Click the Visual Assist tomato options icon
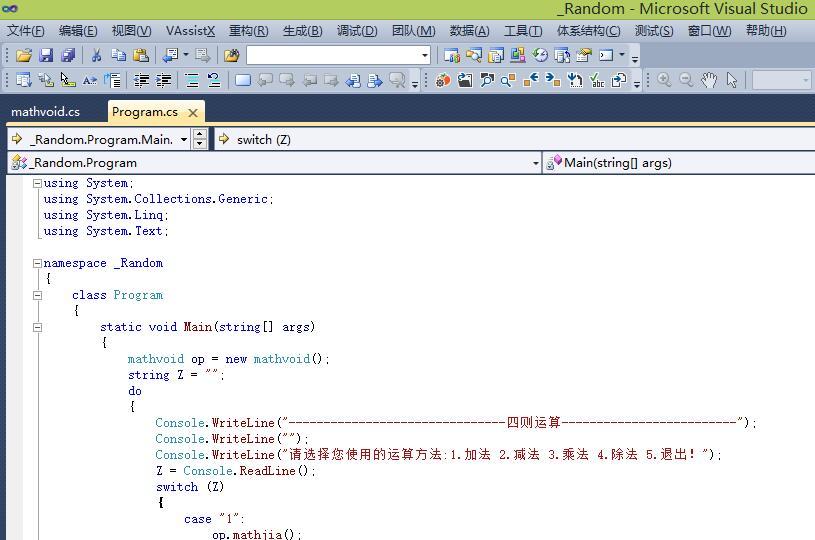Screen dimensions: 815x540 (x=443, y=81)
